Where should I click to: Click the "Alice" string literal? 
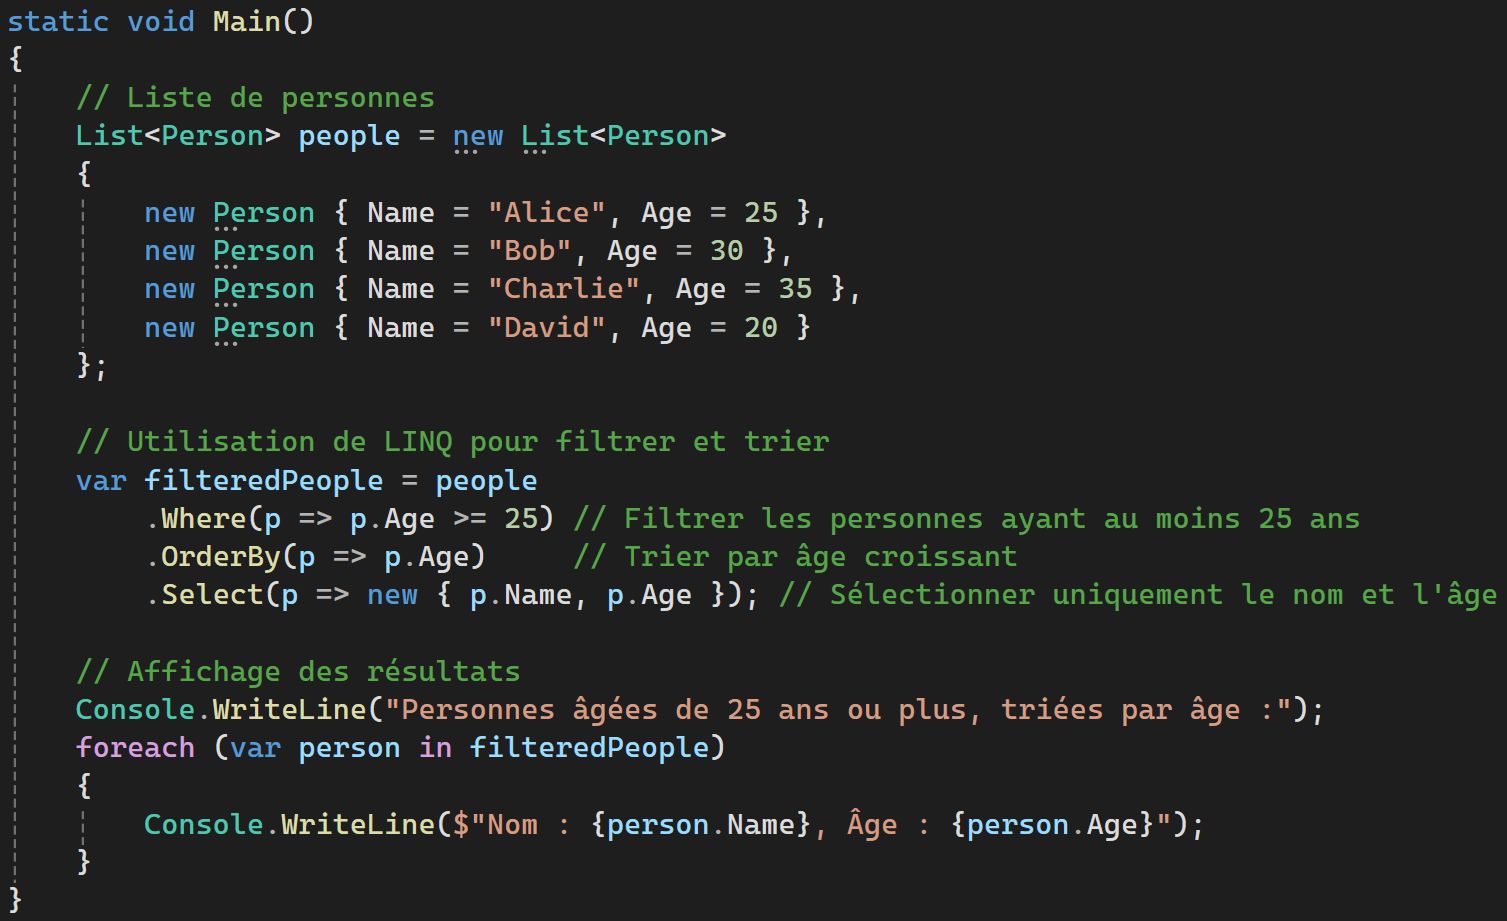tap(546, 213)
